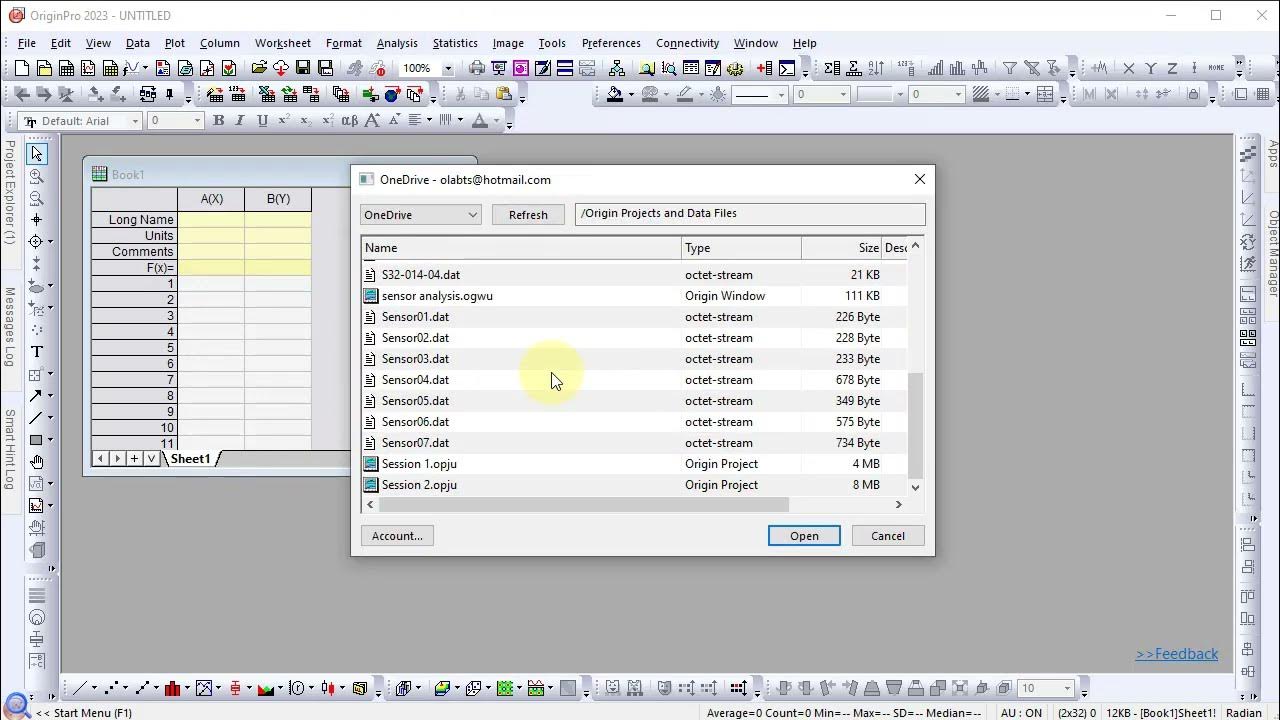The width and height of the screenshot is (1280, 720).
Task: Click the Add Data Filter funnel icon
Action: click(x=1010, y=69)
